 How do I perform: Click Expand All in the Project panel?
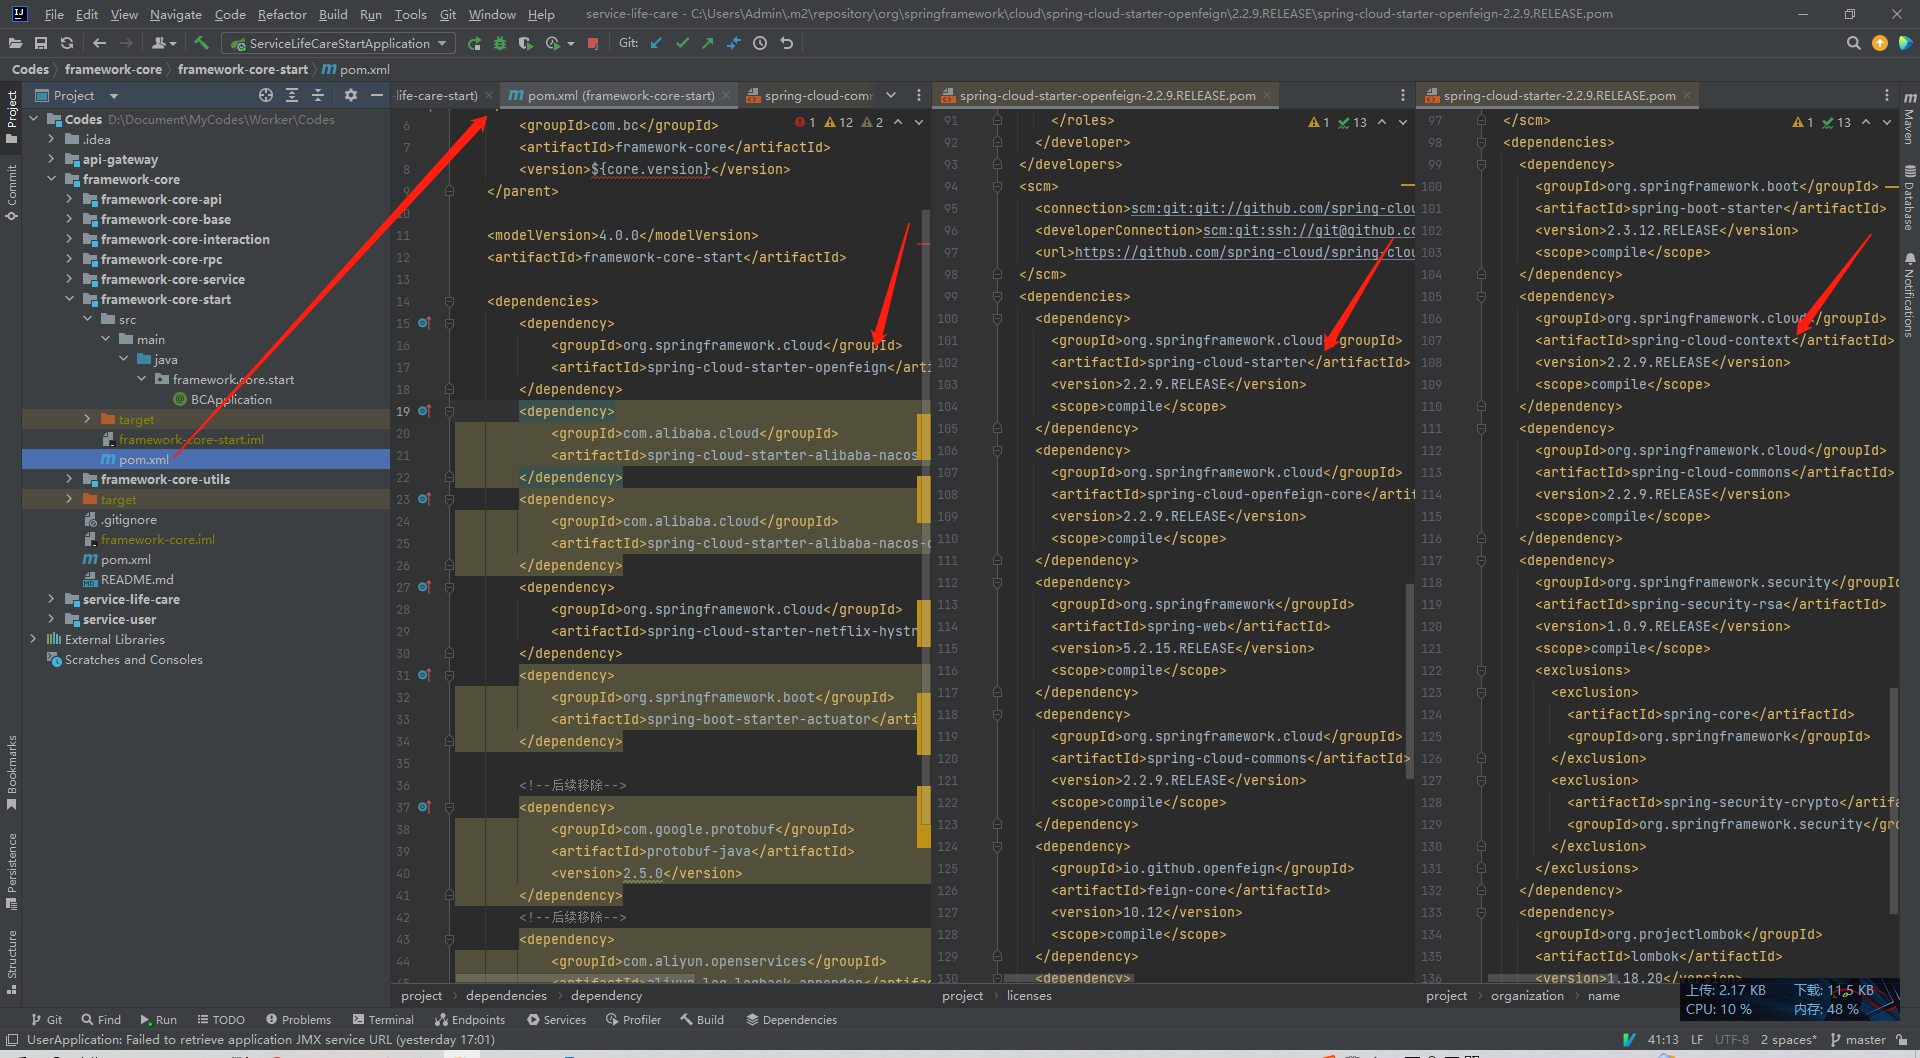click(x=292, y=95)
